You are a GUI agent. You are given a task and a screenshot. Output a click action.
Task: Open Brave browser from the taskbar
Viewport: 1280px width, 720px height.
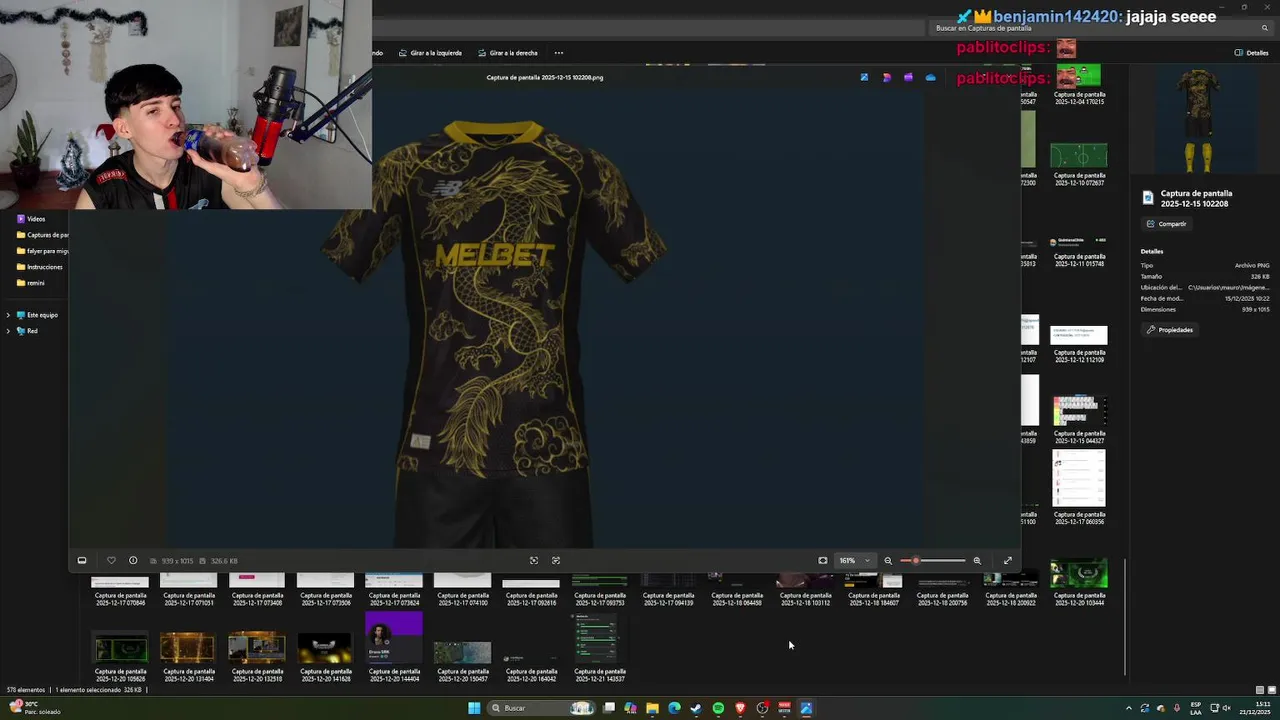(x=740, y=708)
